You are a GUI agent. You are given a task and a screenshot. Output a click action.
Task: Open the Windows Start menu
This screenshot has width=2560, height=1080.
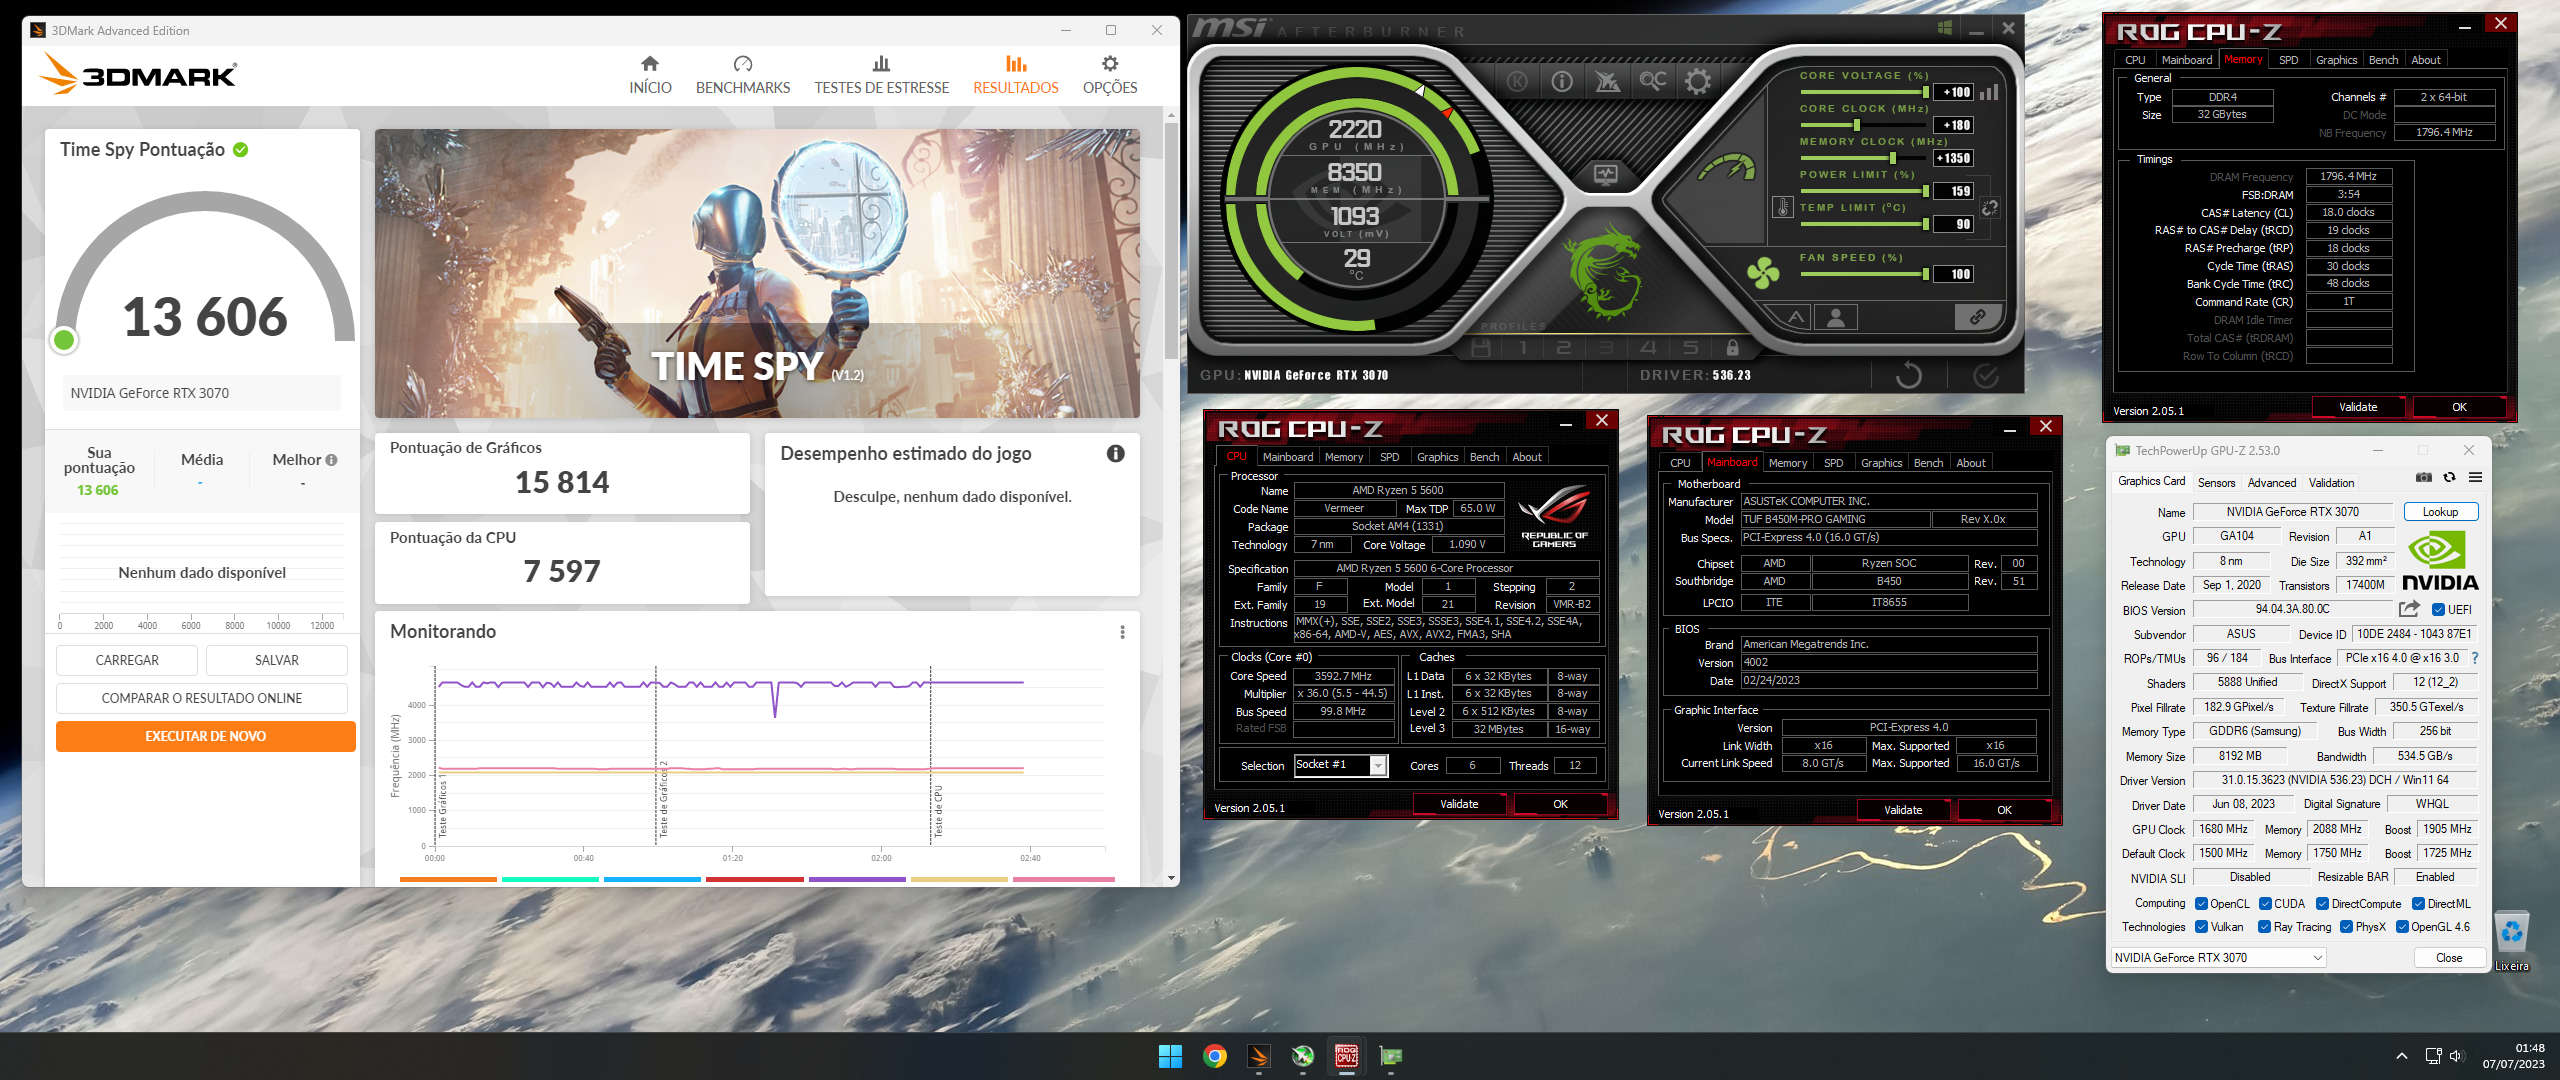coord(1170,1056)
